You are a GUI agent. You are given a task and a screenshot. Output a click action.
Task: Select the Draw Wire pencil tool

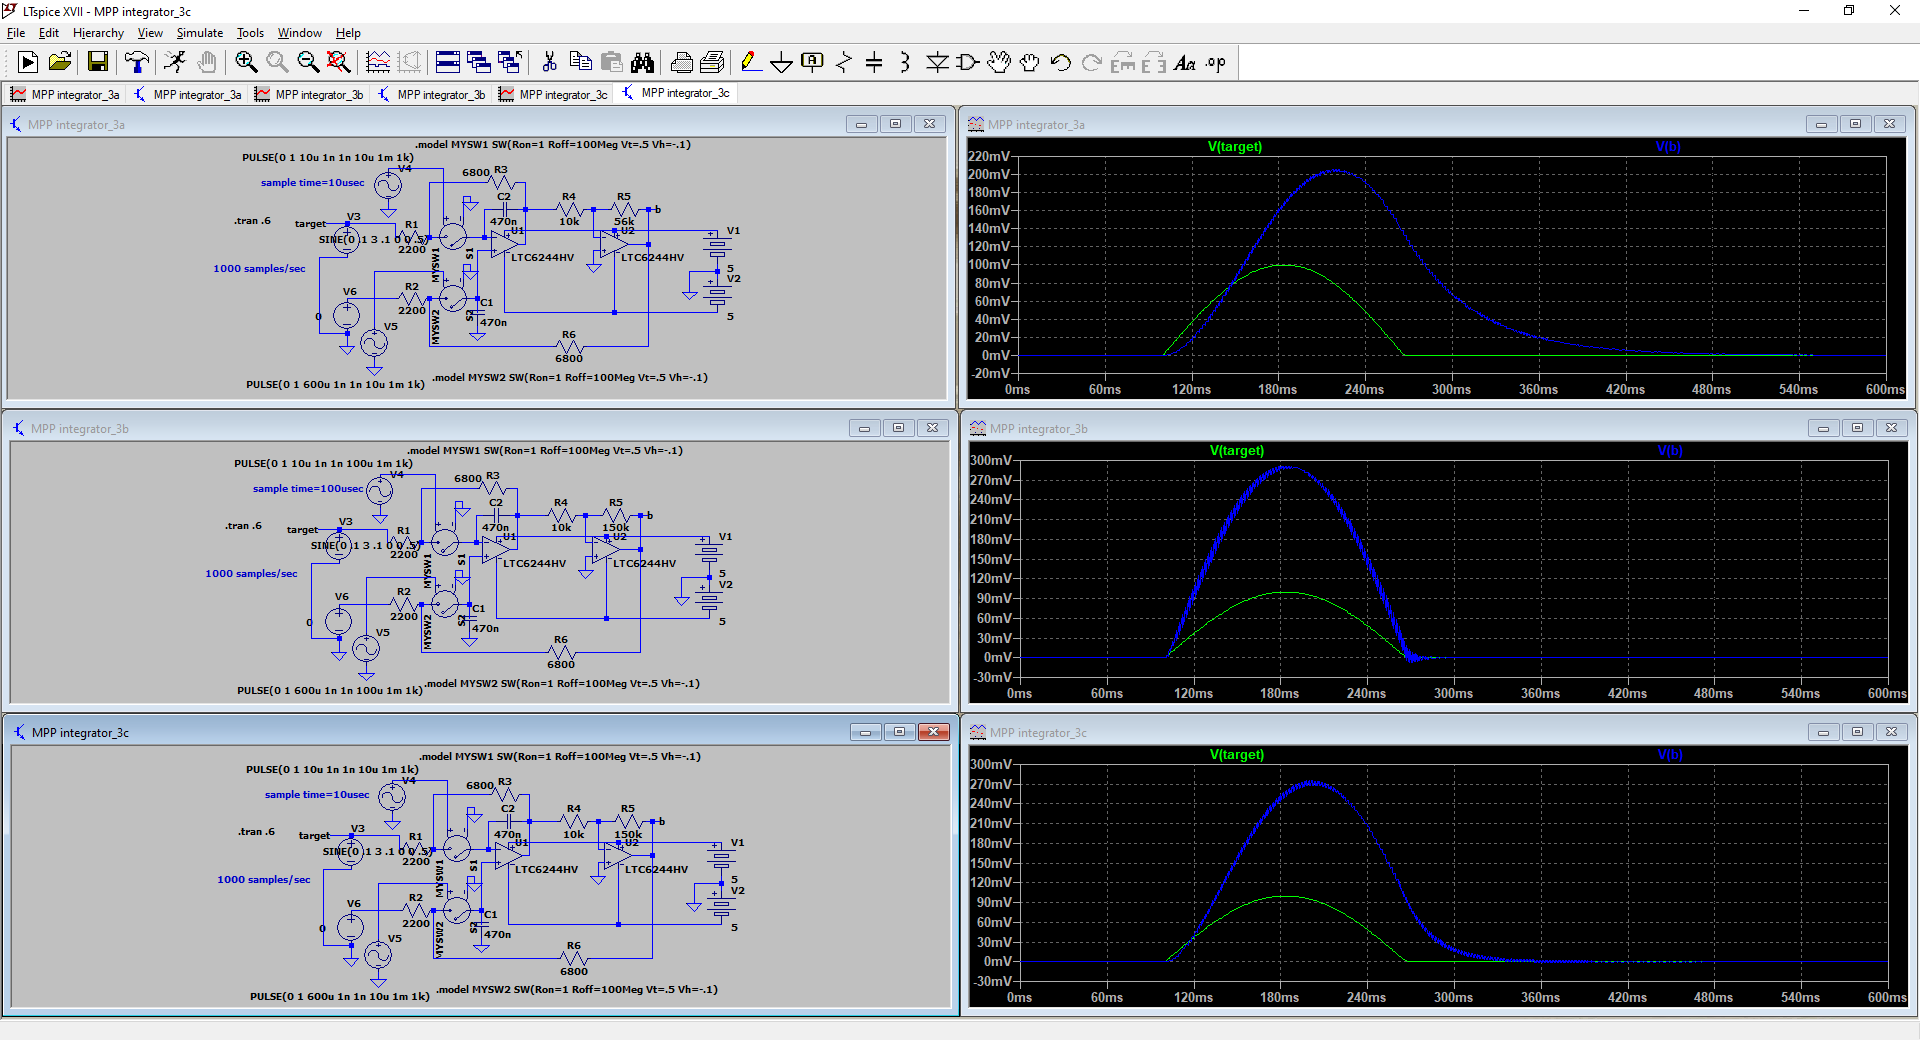(750, 63)
